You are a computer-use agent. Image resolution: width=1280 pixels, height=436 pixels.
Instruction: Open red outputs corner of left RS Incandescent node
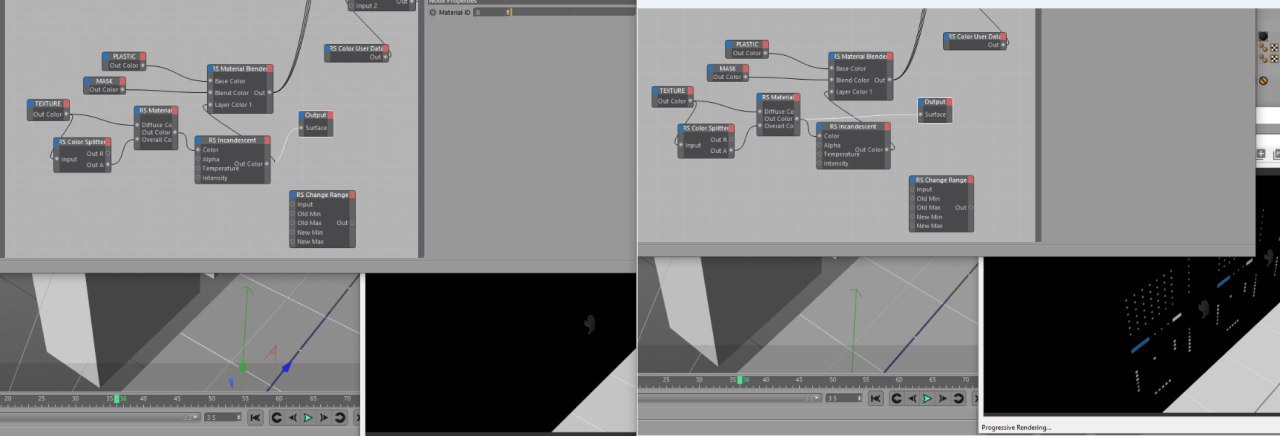point(267,140)
